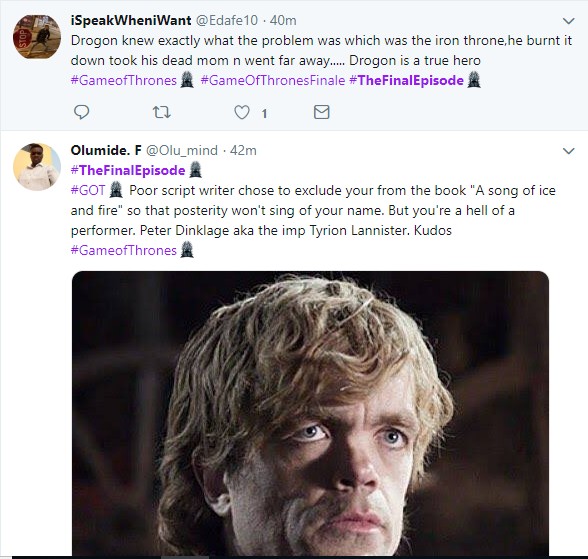Image resolution: width=588 pixels, height=559 pixels.
Task: Open the #GameOfThronesFinale hashtag
Action: coord(273,80)
